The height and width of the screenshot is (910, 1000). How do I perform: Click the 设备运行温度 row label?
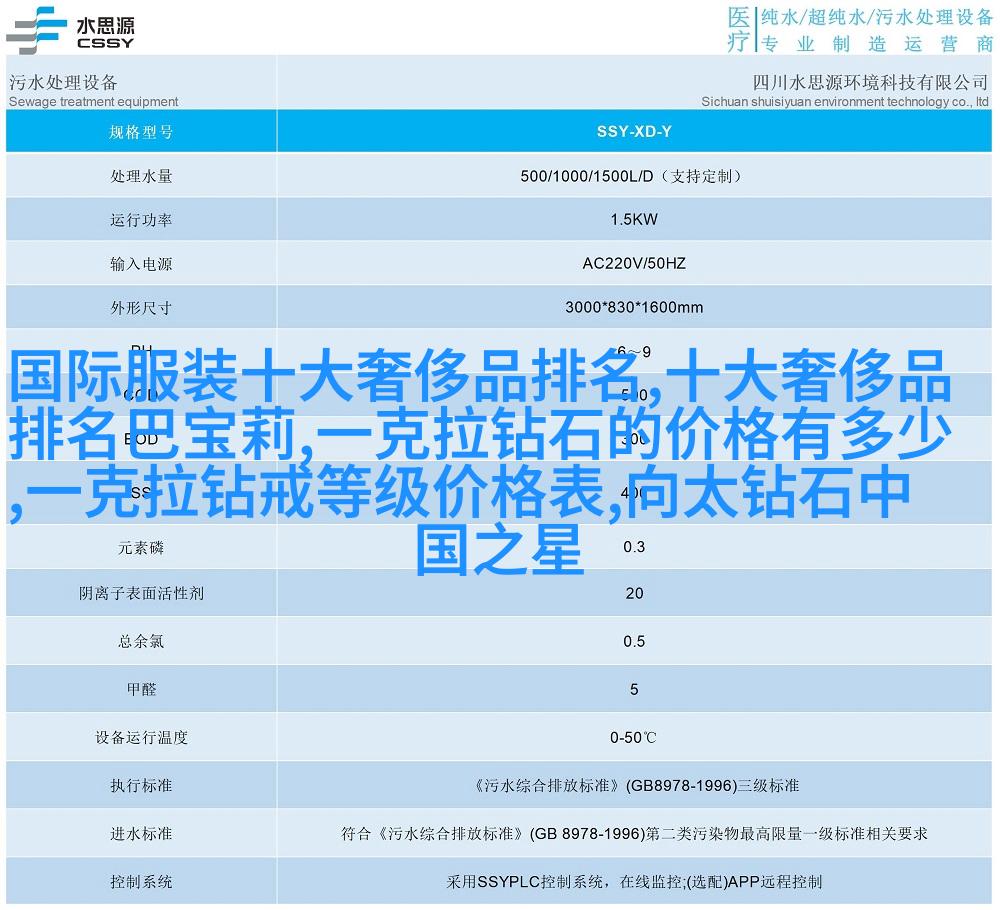point(141,738)
